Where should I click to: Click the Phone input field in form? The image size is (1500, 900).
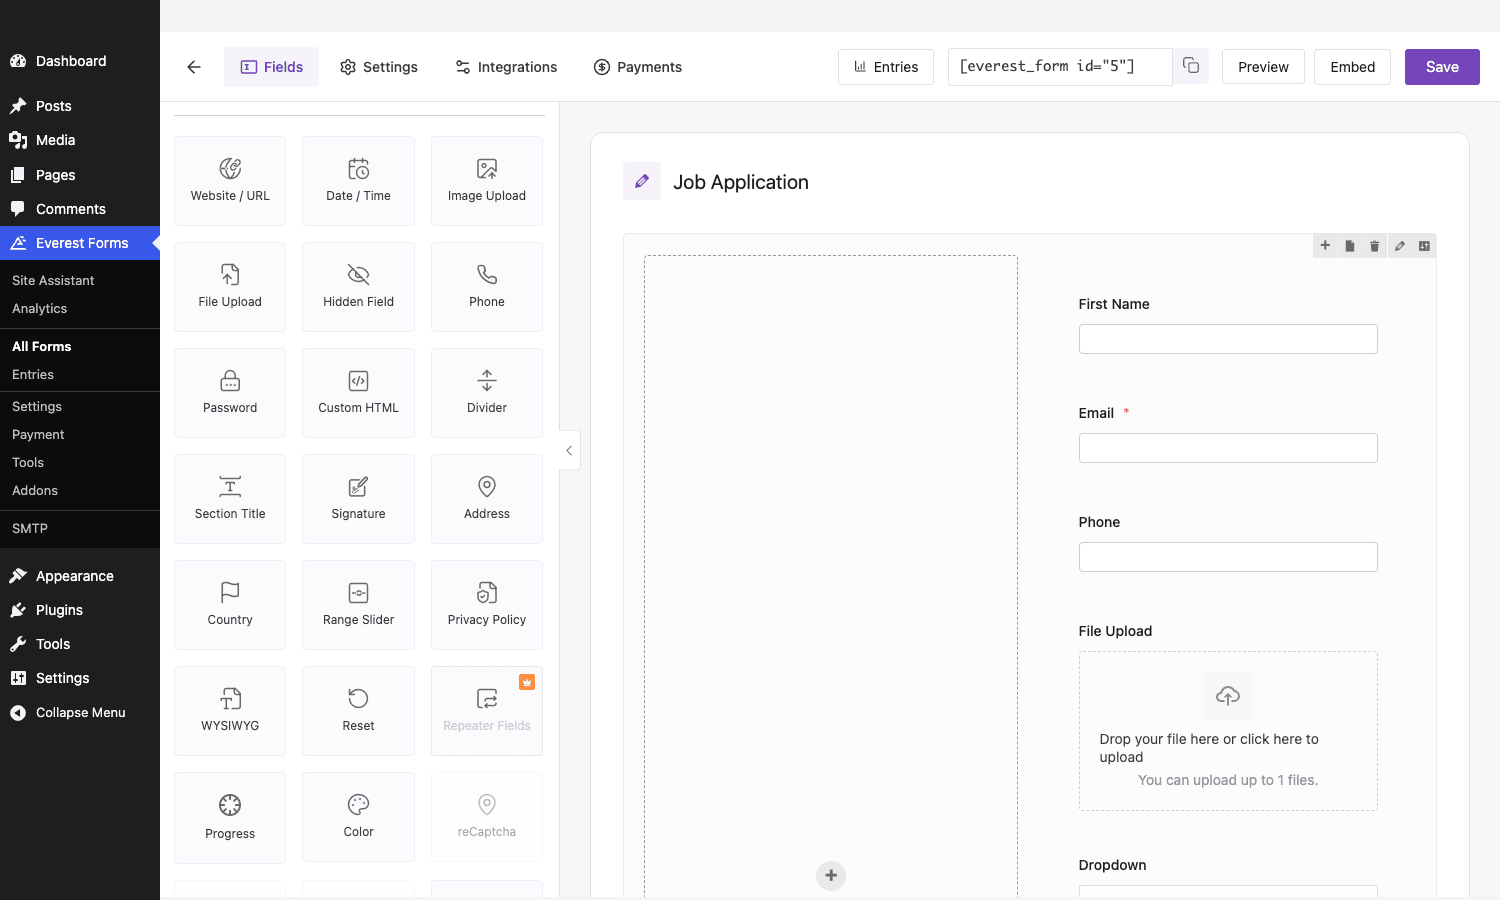[x=1228, y=557]
